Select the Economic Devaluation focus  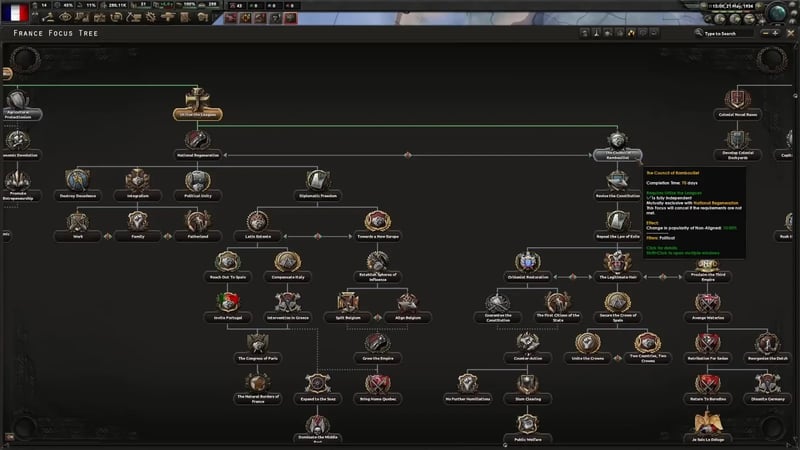click(x=18, y=145)
